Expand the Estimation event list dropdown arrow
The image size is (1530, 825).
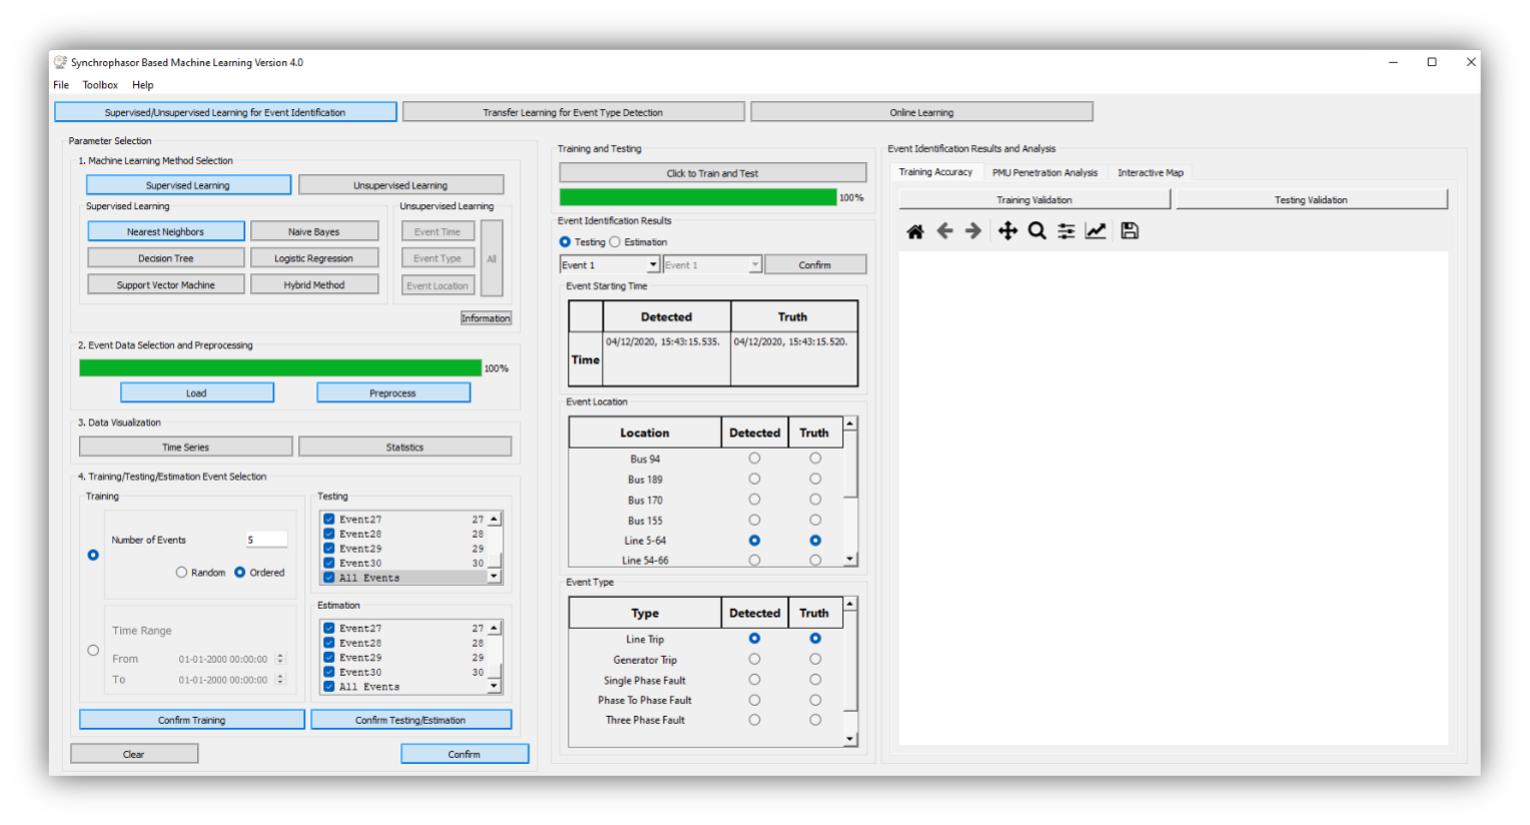(x=494, y=686)
